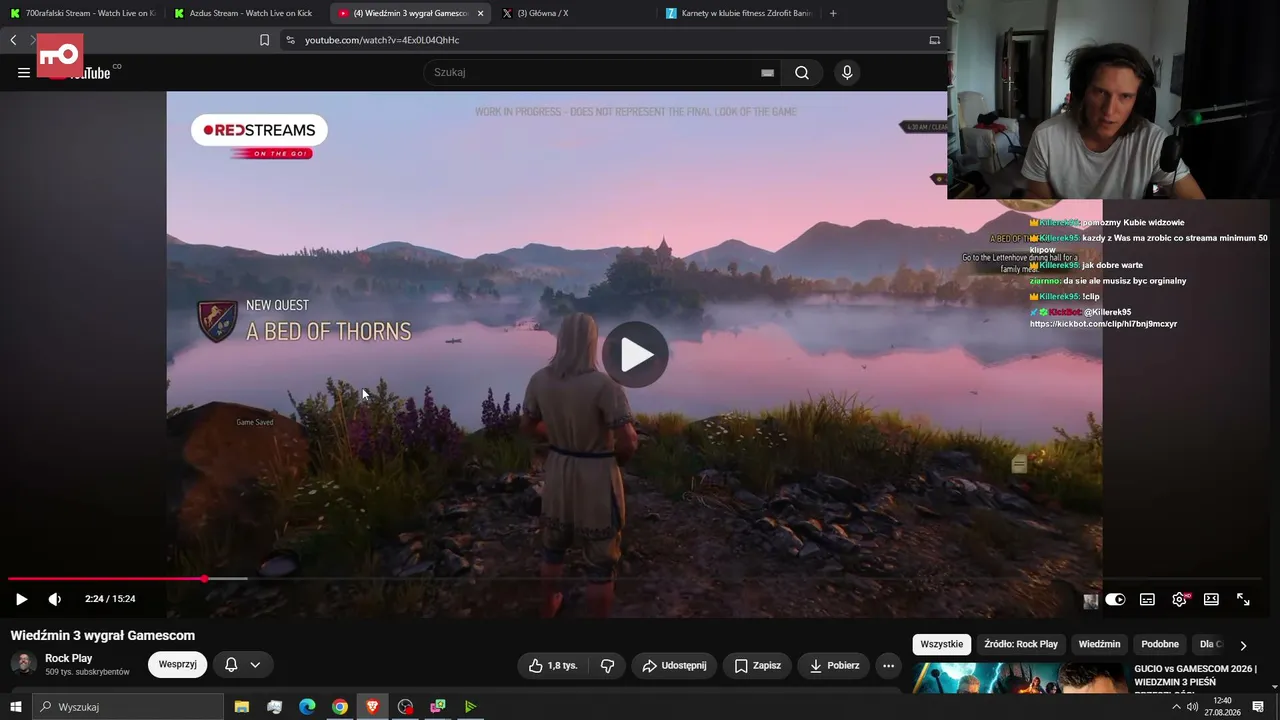Viewport: 1280px width, 720px height.
Task: Open the cast icon in browser toolbar
Action: [935, 40]
